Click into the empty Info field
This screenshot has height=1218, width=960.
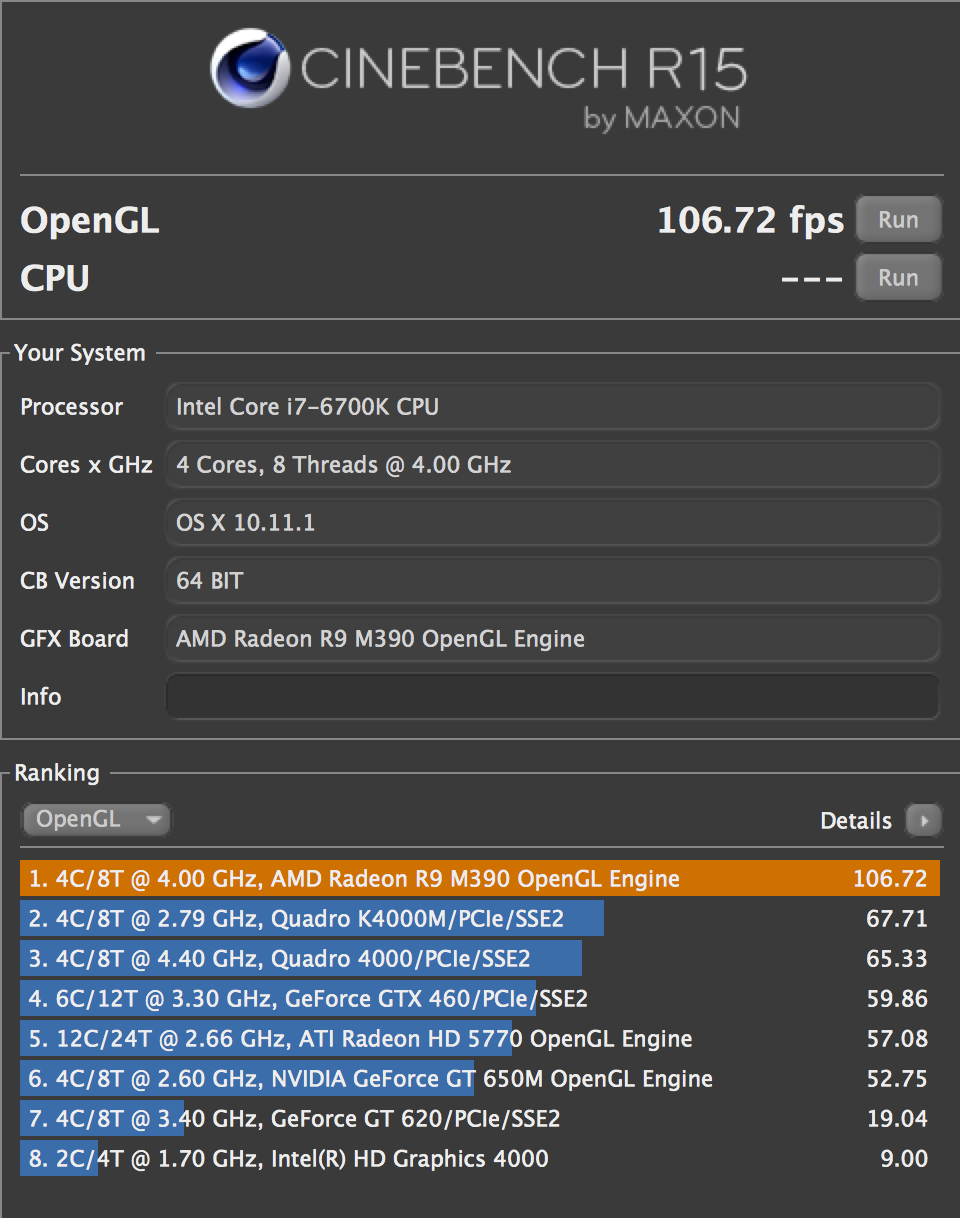point(551,696)
